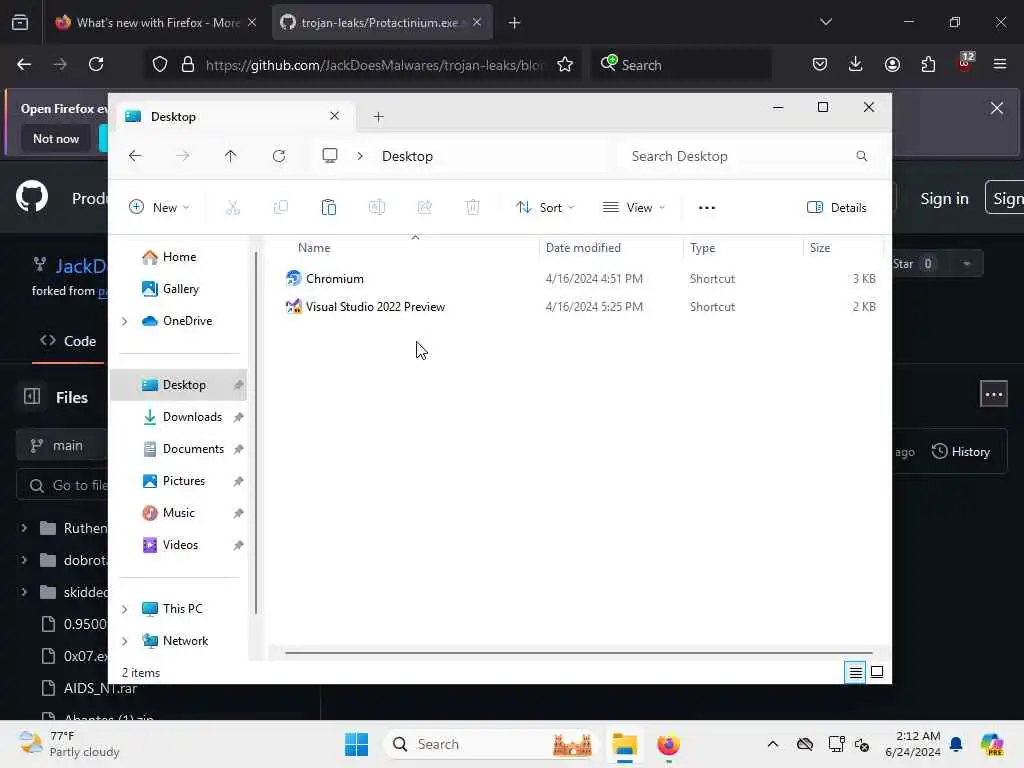Click Not now in Firefox notification bar
Image resolution: width=1024 pixels, height=768 pixels.
pos(56,138)
